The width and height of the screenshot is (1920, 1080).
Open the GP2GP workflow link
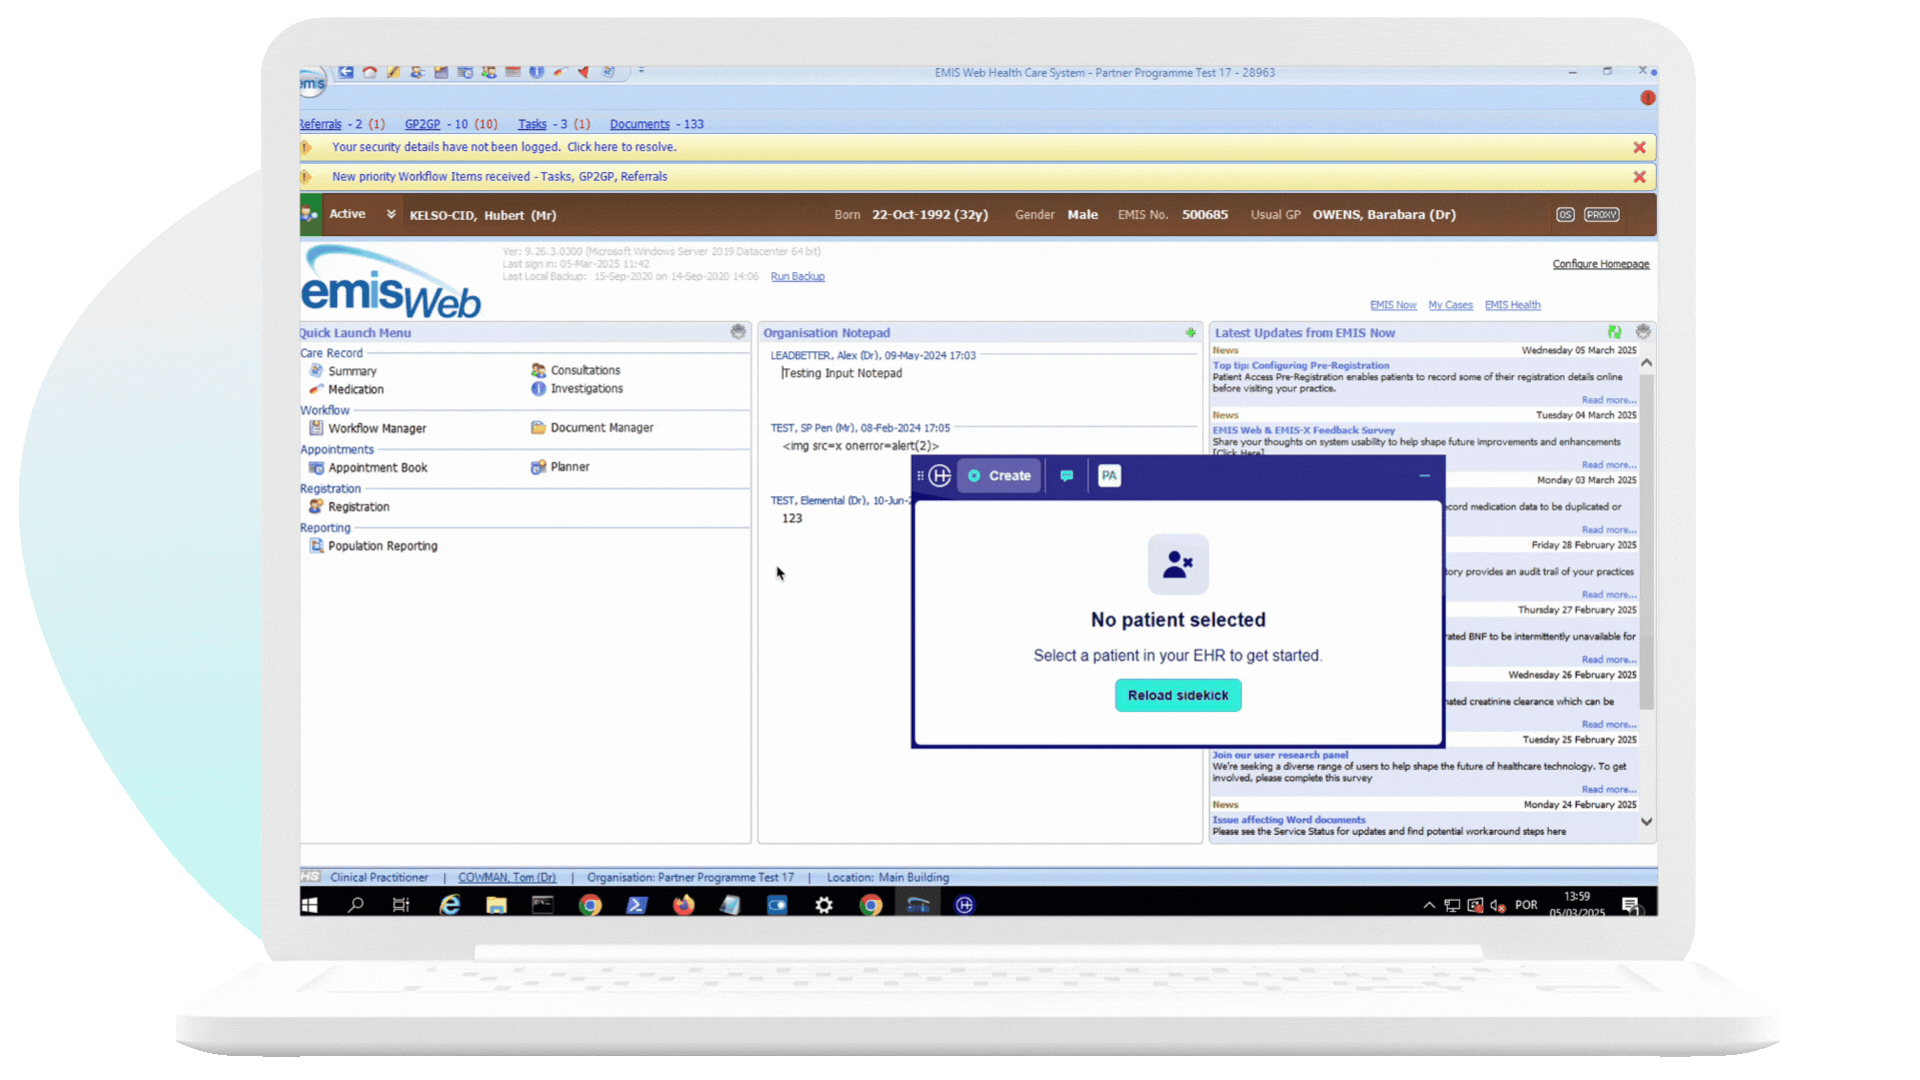tap(422, 124)
